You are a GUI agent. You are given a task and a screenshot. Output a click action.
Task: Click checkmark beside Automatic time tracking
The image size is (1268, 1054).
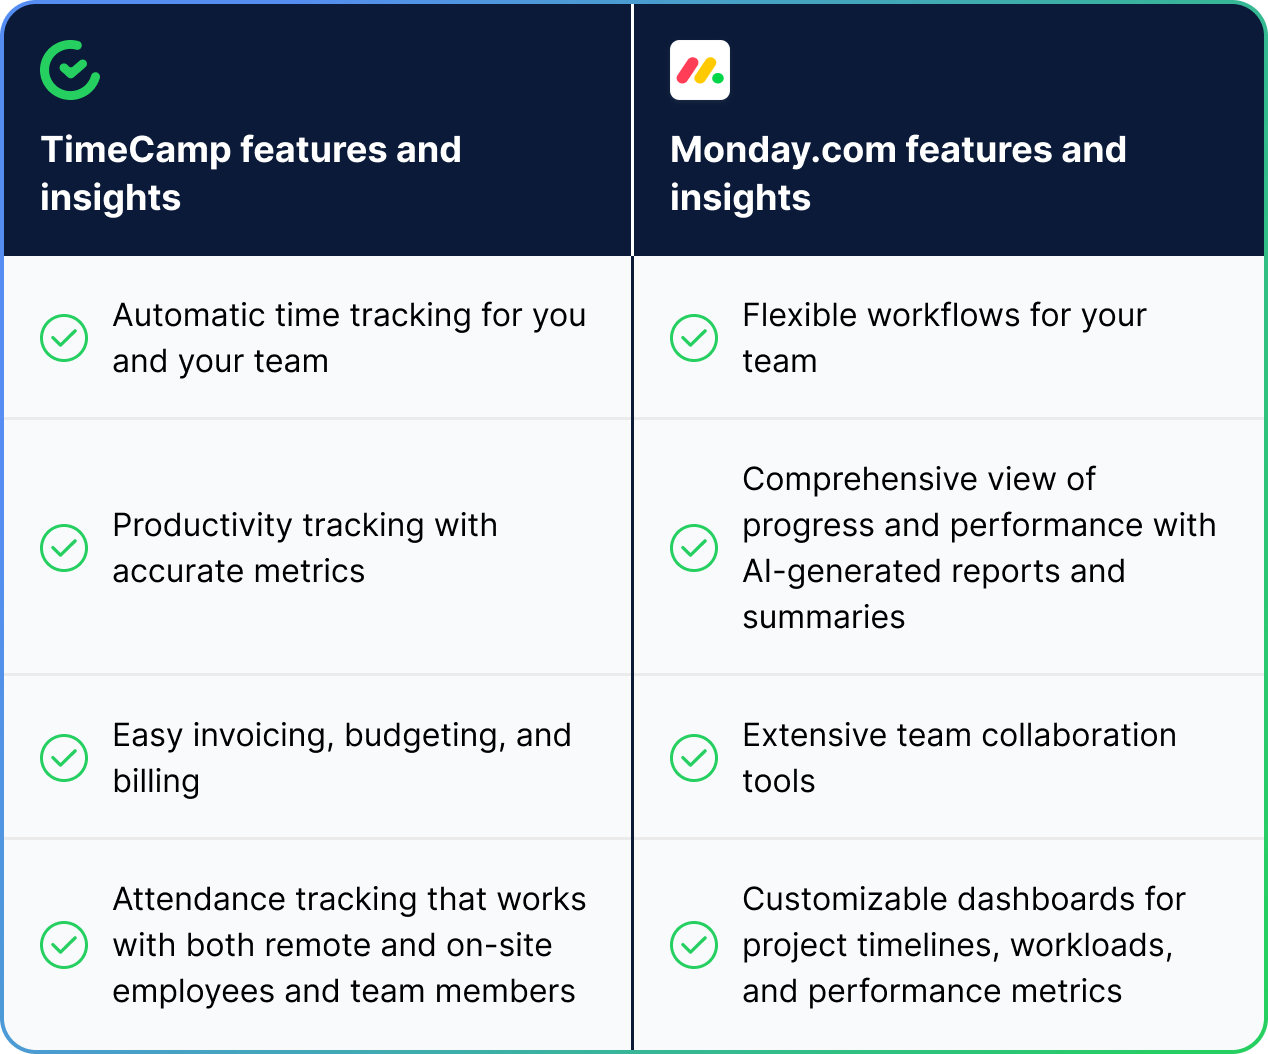tap(64, 338)
